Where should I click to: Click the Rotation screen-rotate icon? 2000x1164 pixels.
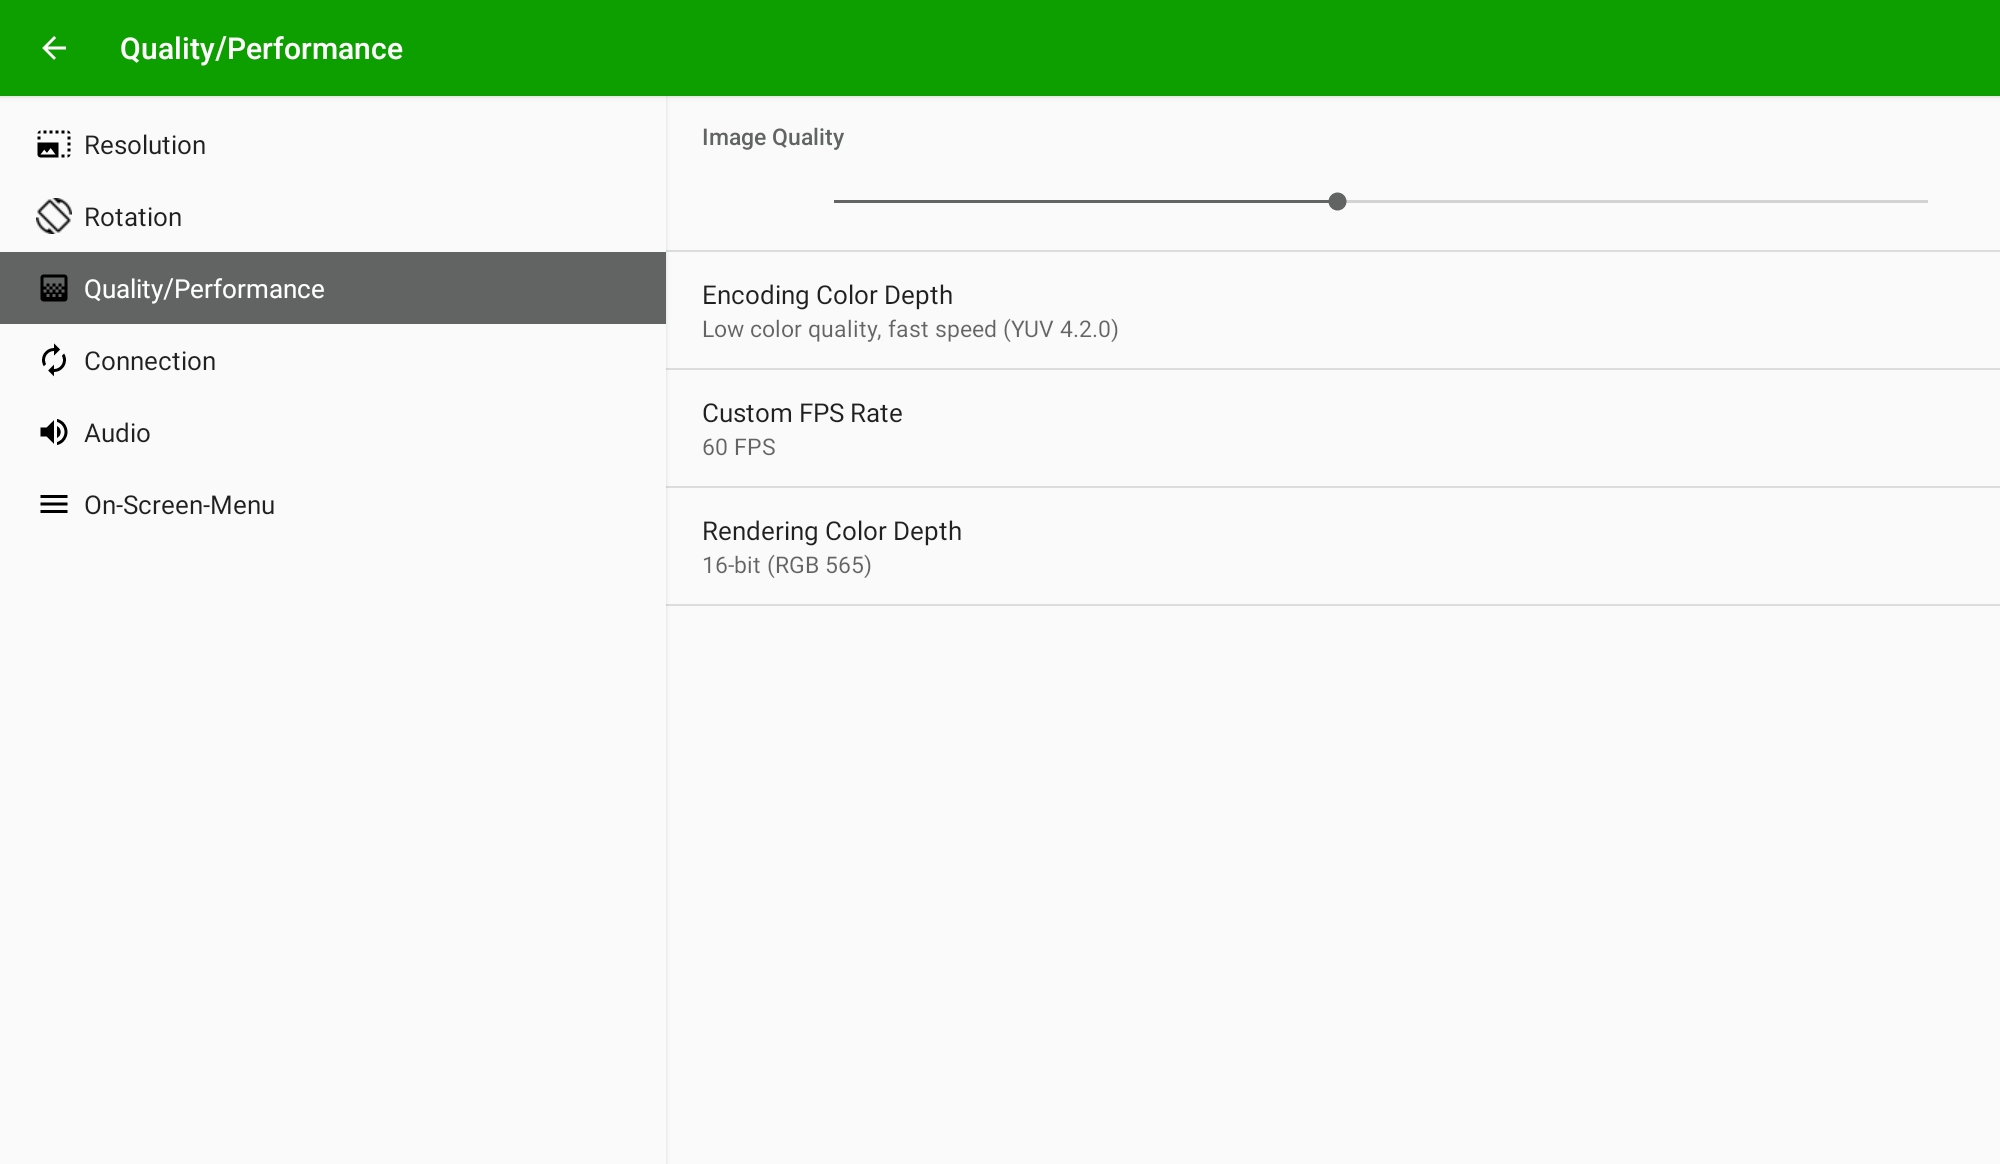tap(54, 217)
